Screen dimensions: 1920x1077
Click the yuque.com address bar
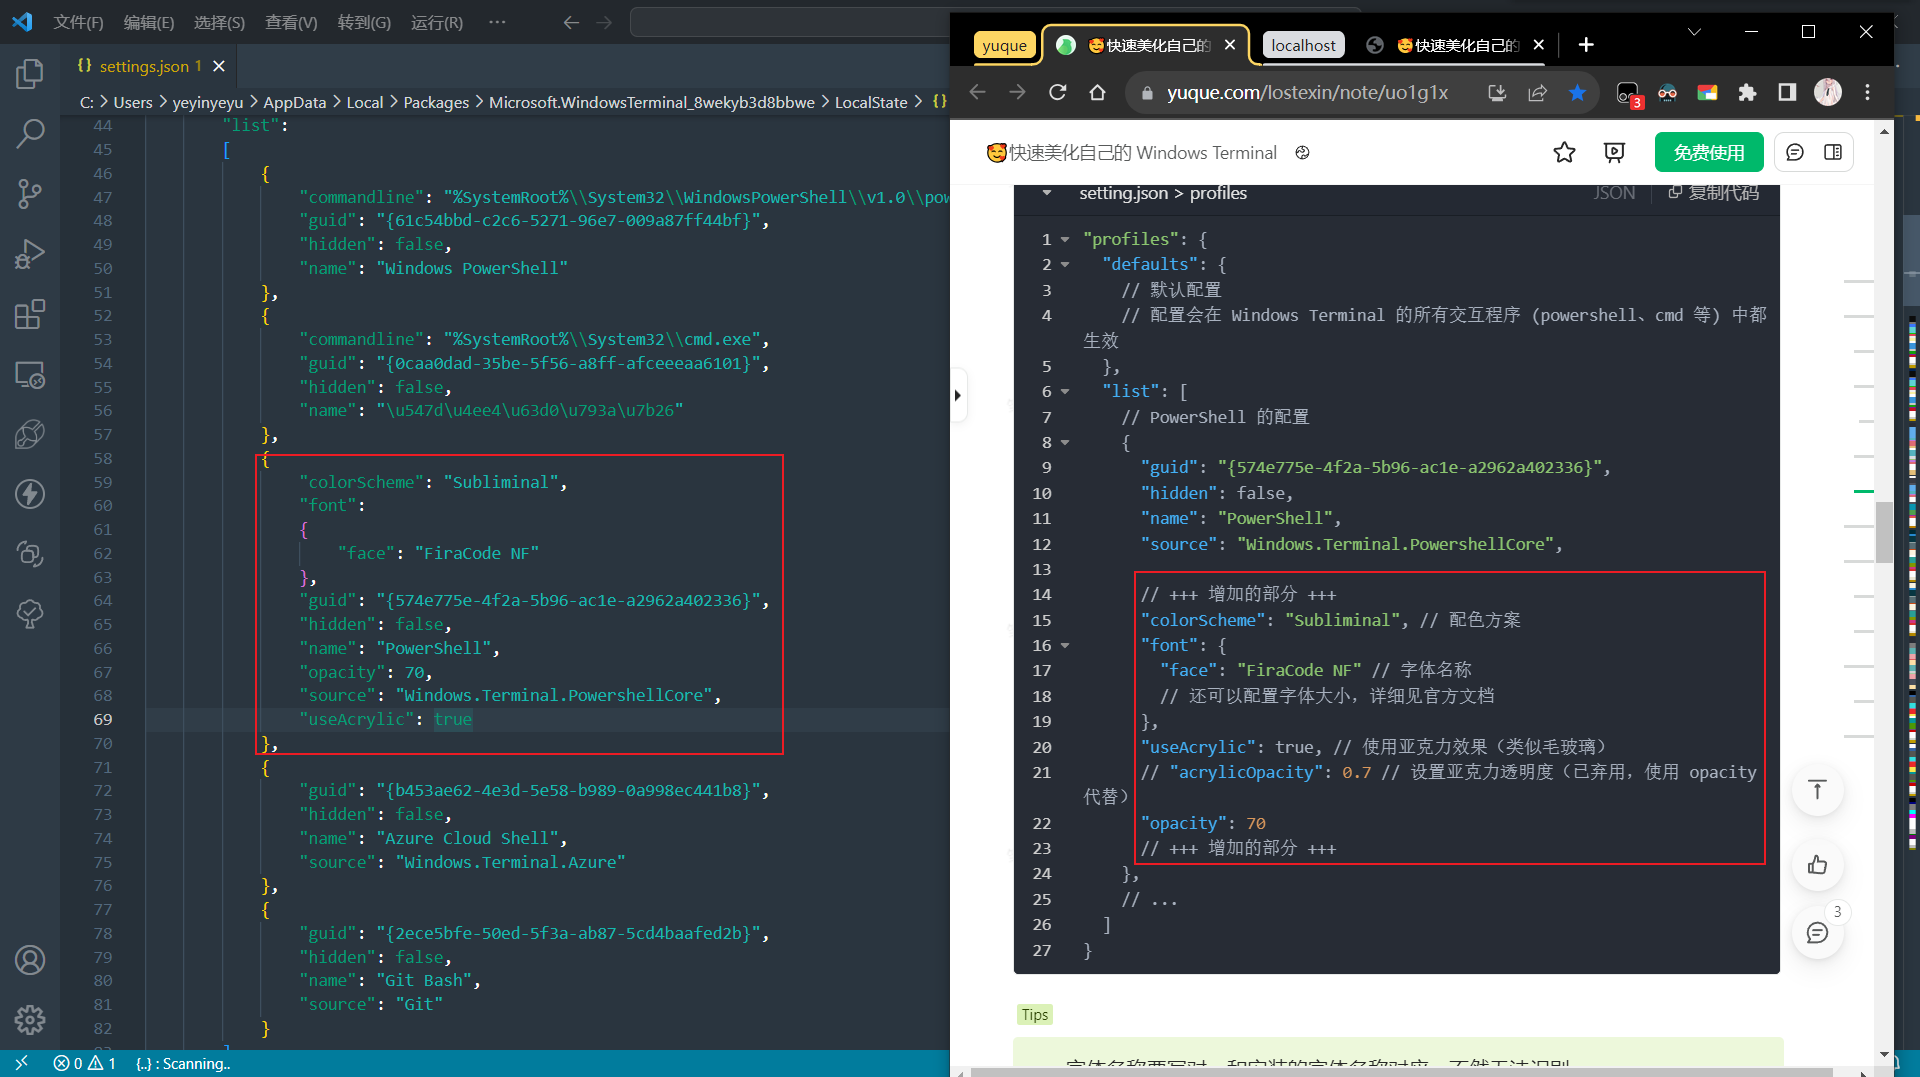1307,92
